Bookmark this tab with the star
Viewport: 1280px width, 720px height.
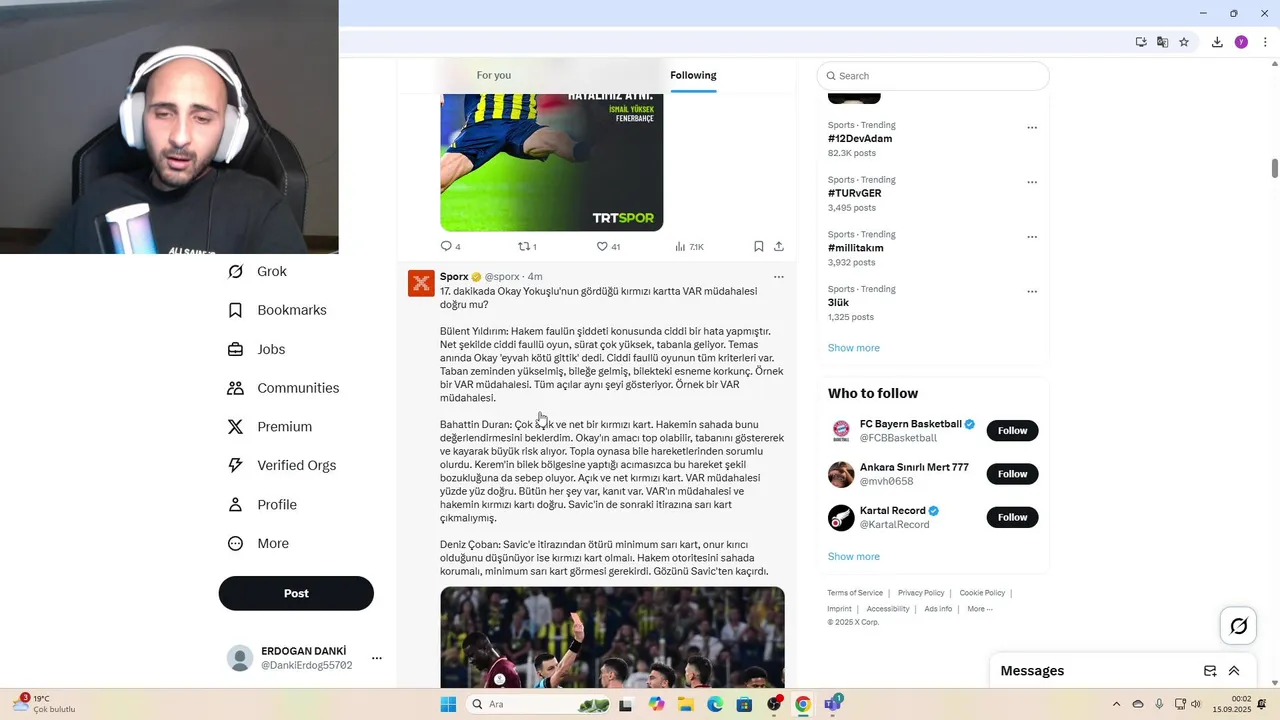coord(1184,42)
